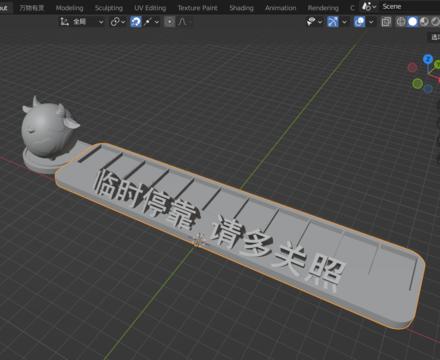The height and width of the screenshot is (360, 440).
Task: Click the blue Z axis gizmo
Action: click(428, 60)
